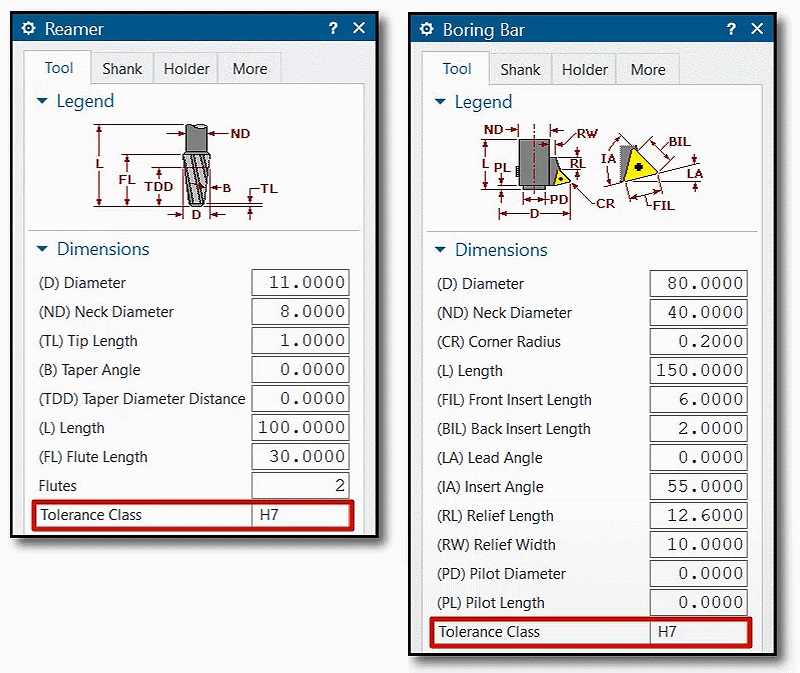Collapse the Legend section in the Boring Bar panel
This screenshot has width=800, height=673.
(439, 102)
